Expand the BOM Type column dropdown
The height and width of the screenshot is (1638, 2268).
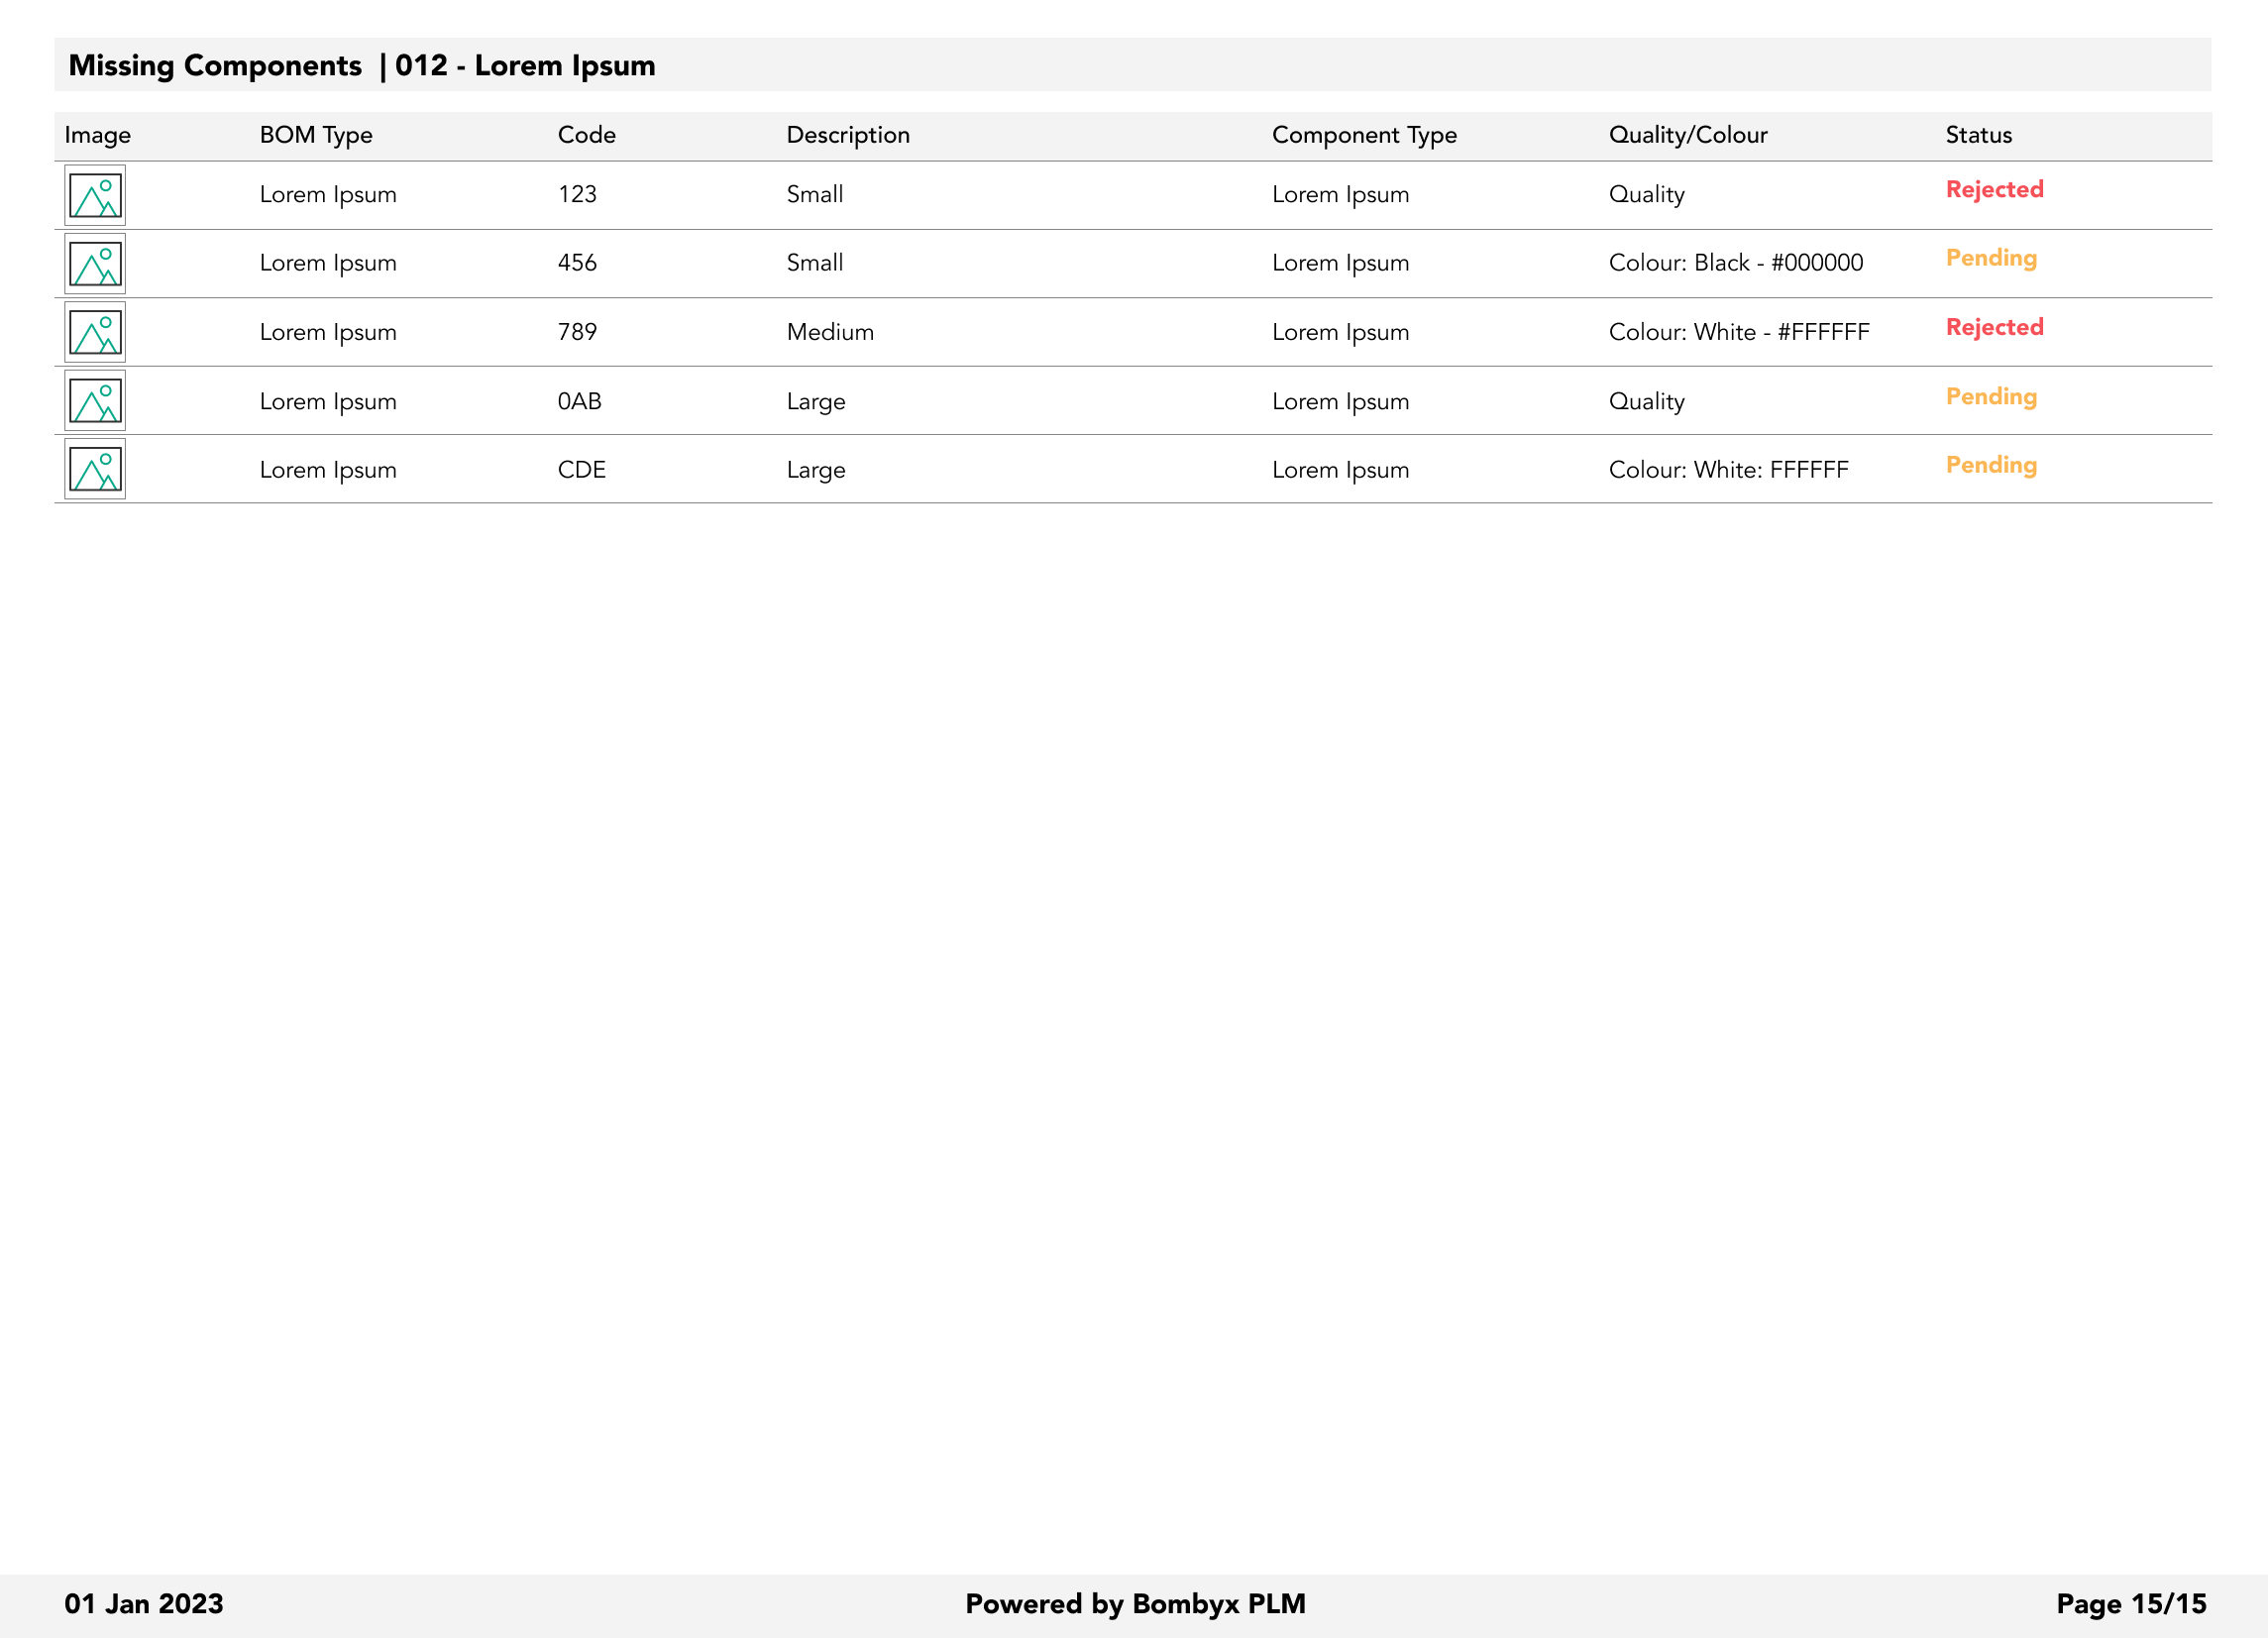(x=315, y=134)
